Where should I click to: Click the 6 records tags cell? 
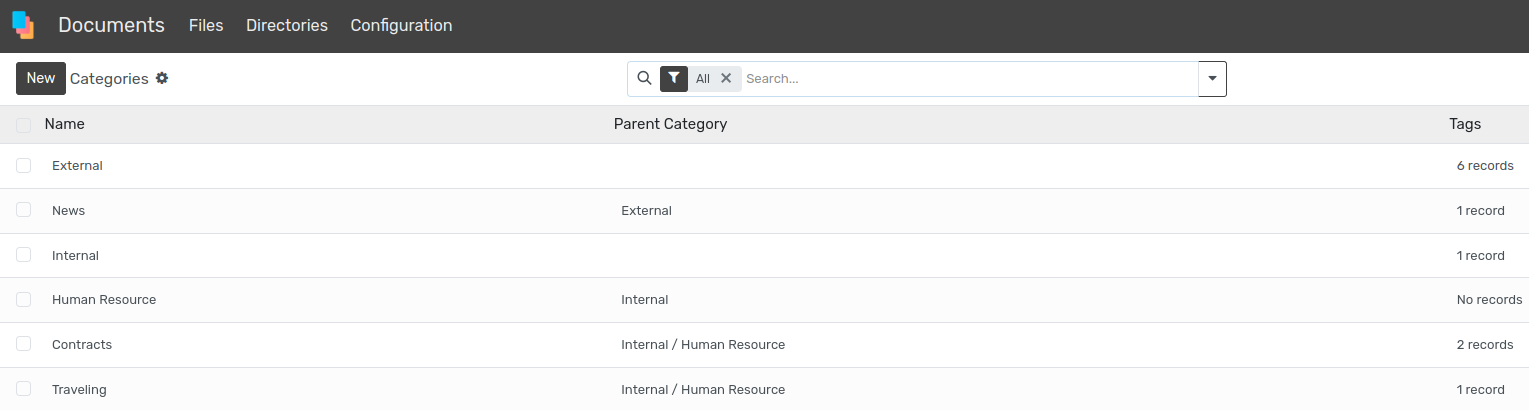1485,166
